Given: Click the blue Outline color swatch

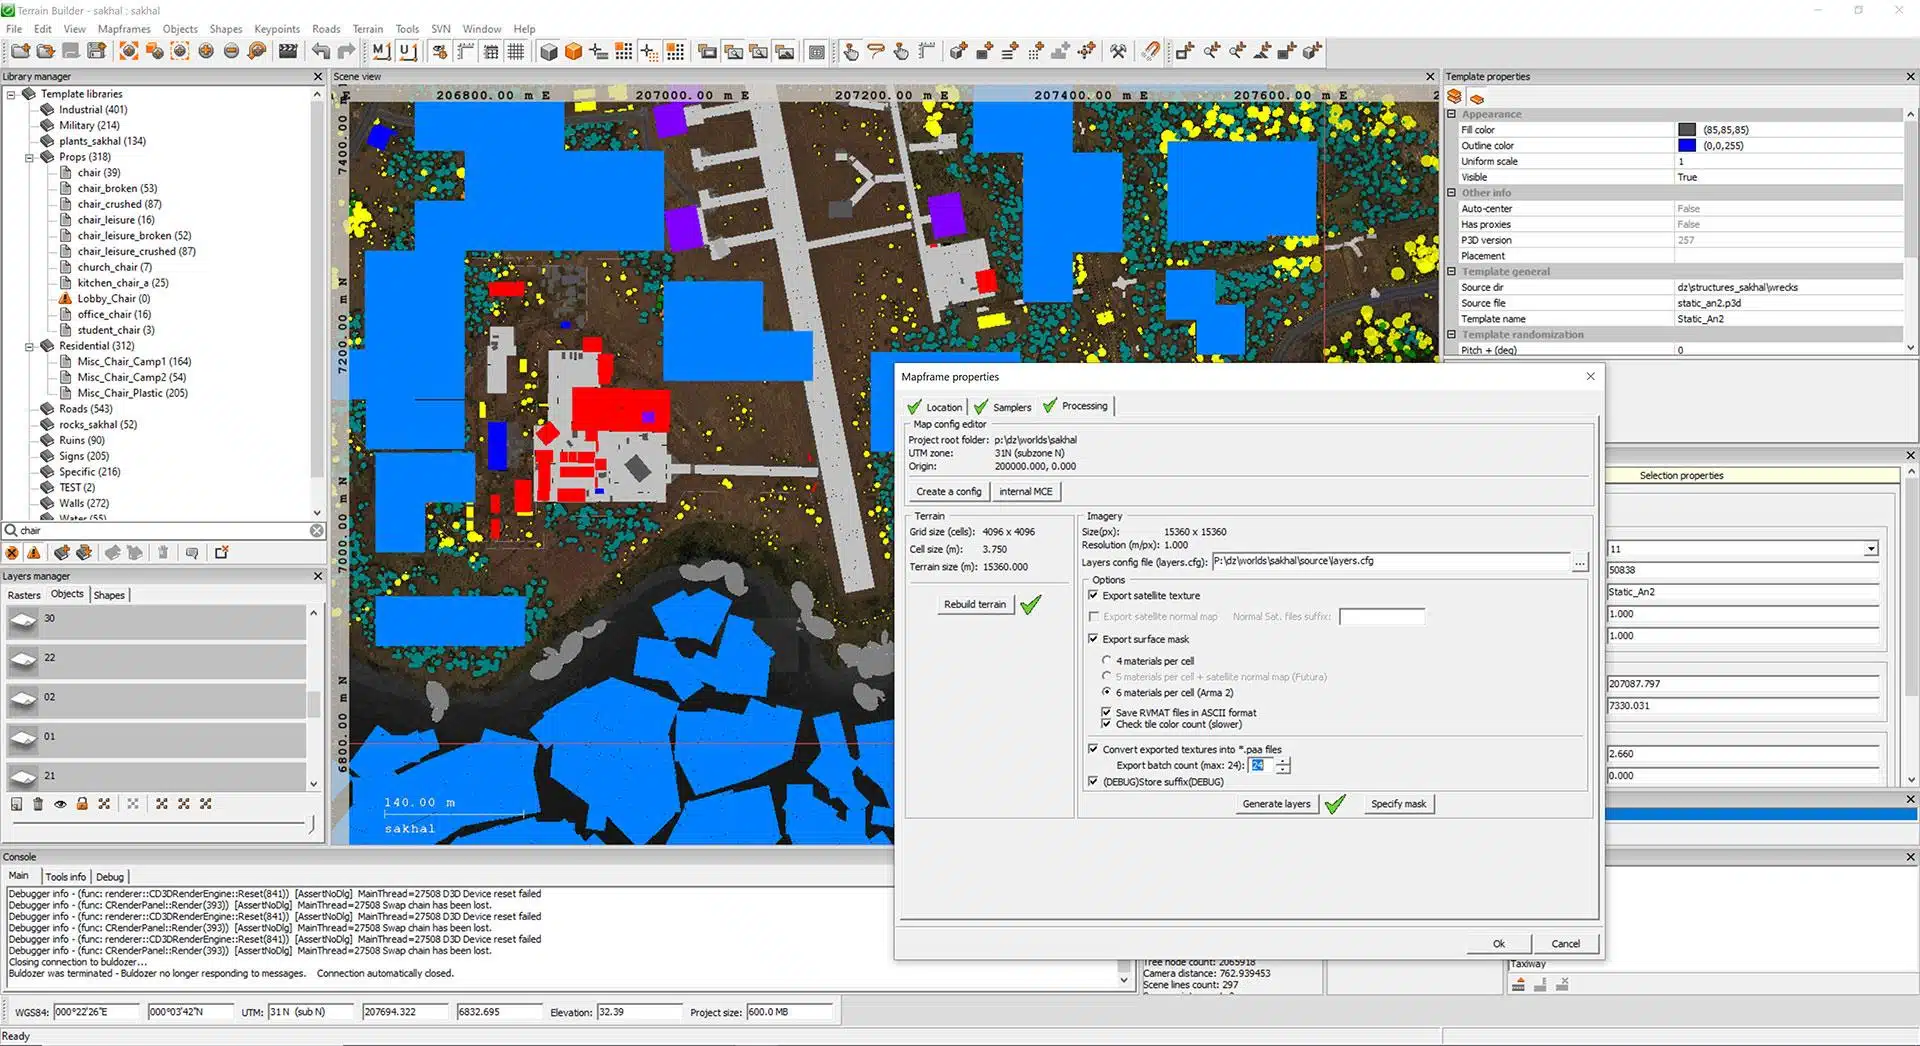Looking at the screenshot, I should coord(1687,146).
